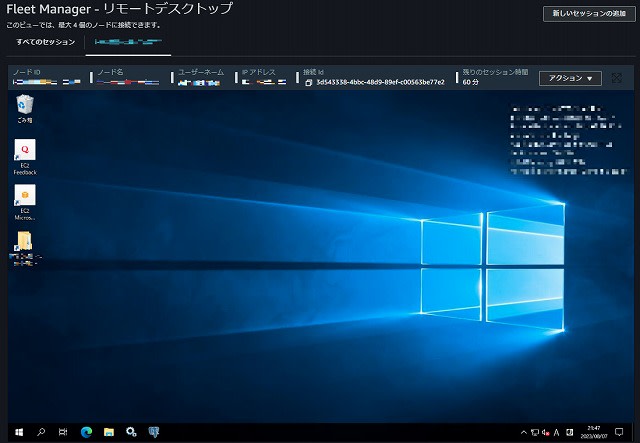Click the IME input mode A indicator

coord(556,432)
